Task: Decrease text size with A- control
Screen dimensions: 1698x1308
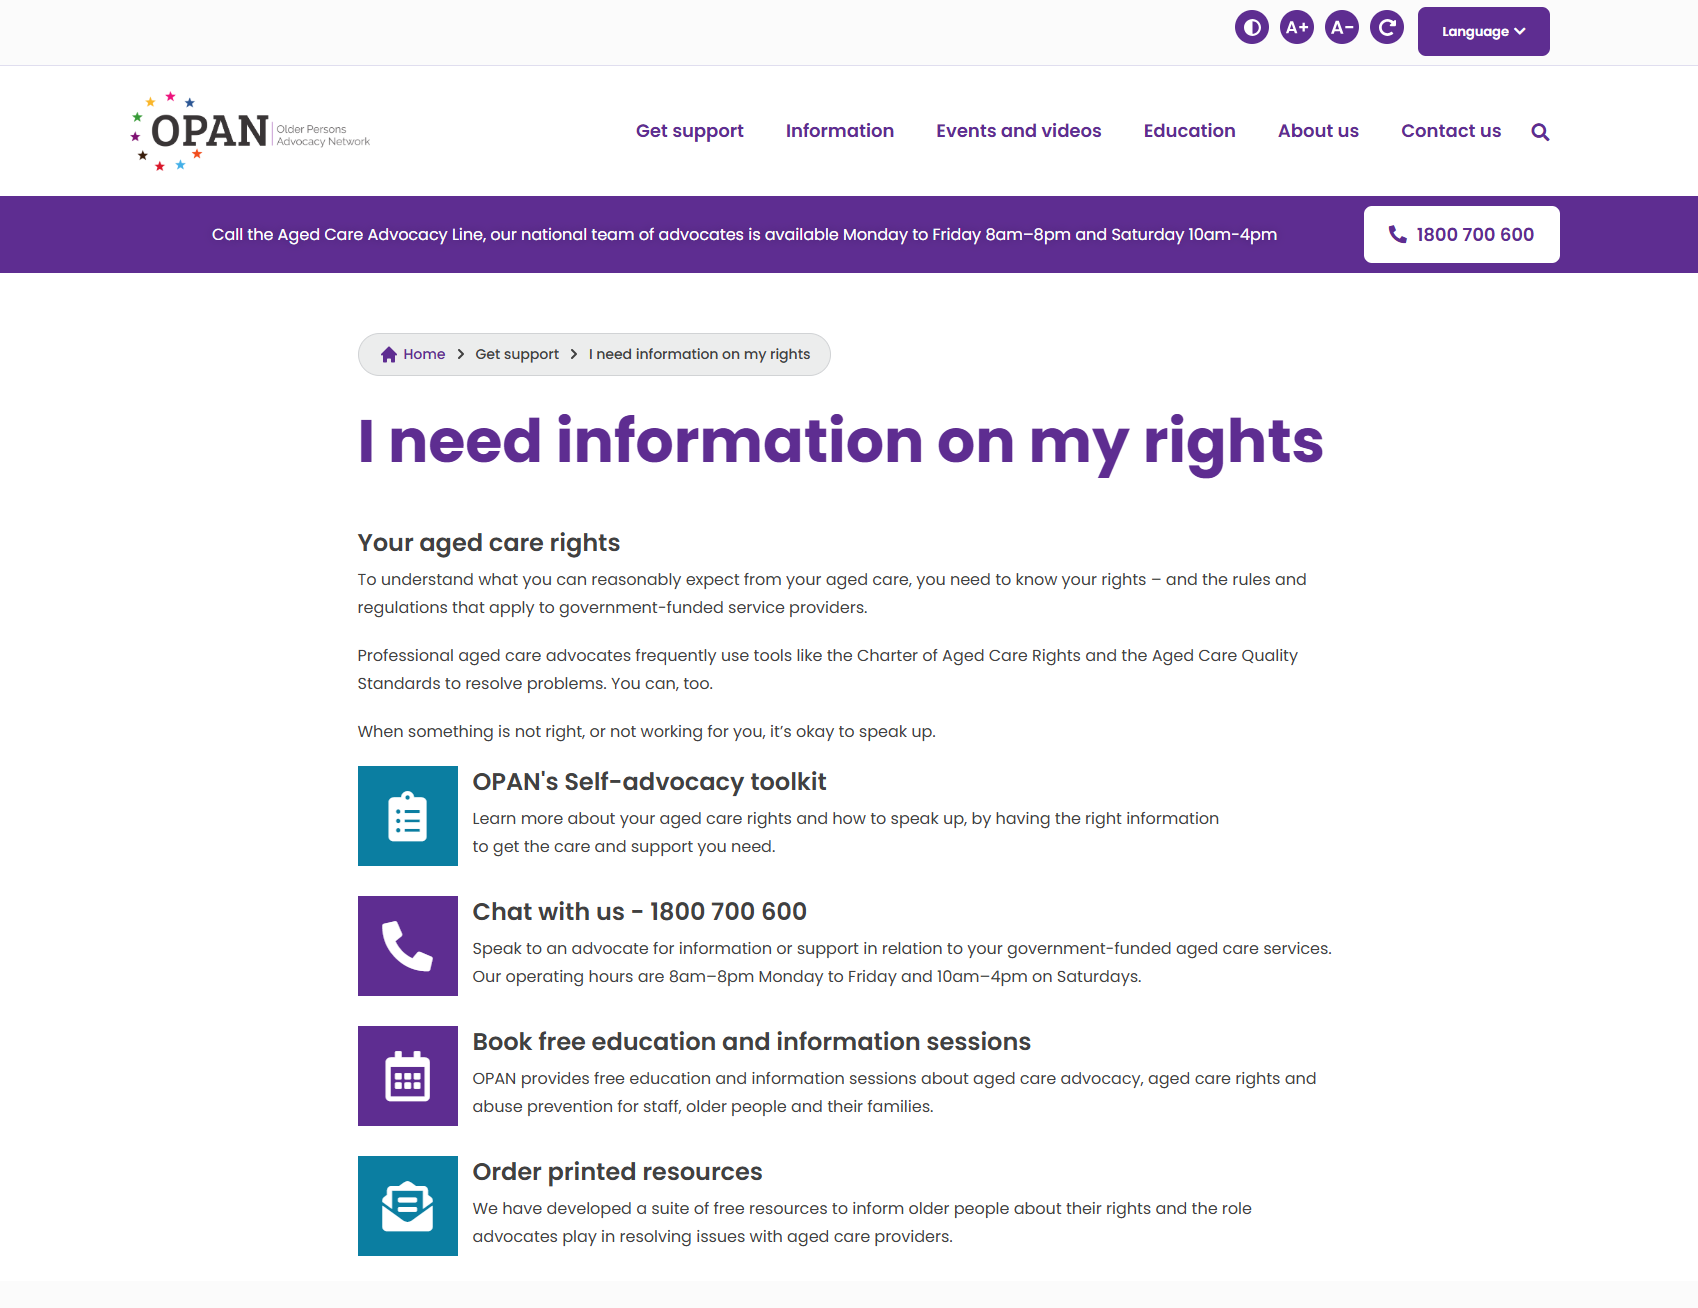Action: click(1341, 27)
